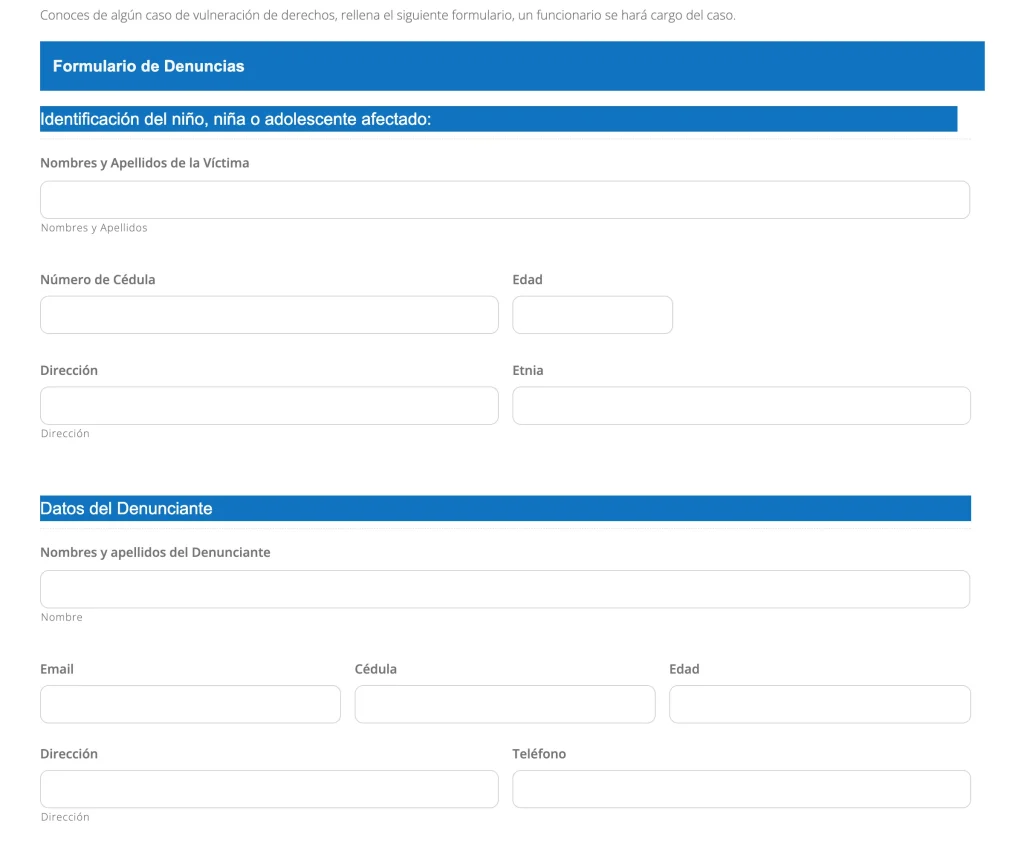Click the Datos del Denunciante section heading
Screen dimensions: 1024x853
pyautogui.click(x=126, y=509)
